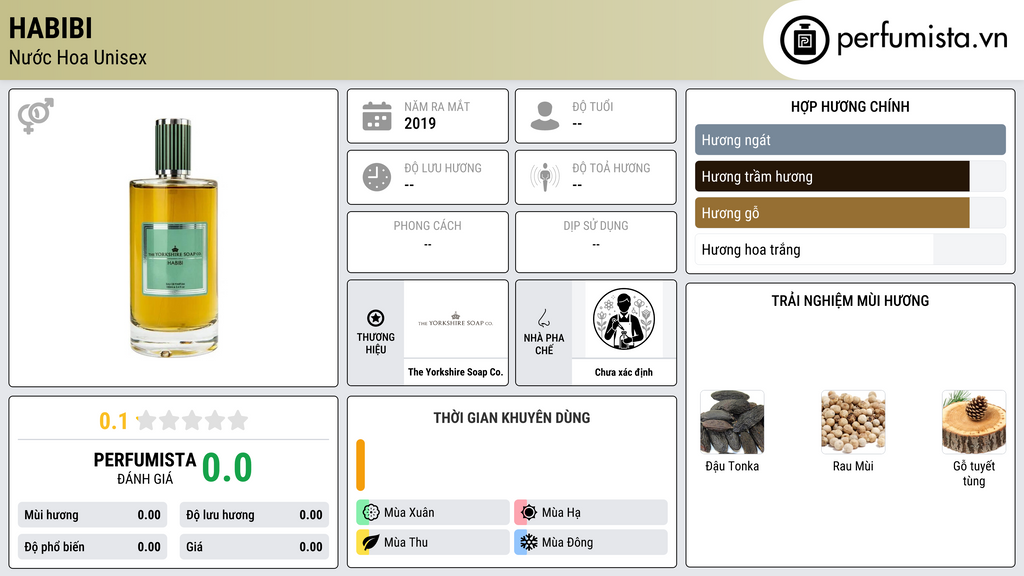The width and height of the screenshot is (1024, 576).
Task: Click the Mùi hương 0.00 score row
Action: (x=93, y=515)
